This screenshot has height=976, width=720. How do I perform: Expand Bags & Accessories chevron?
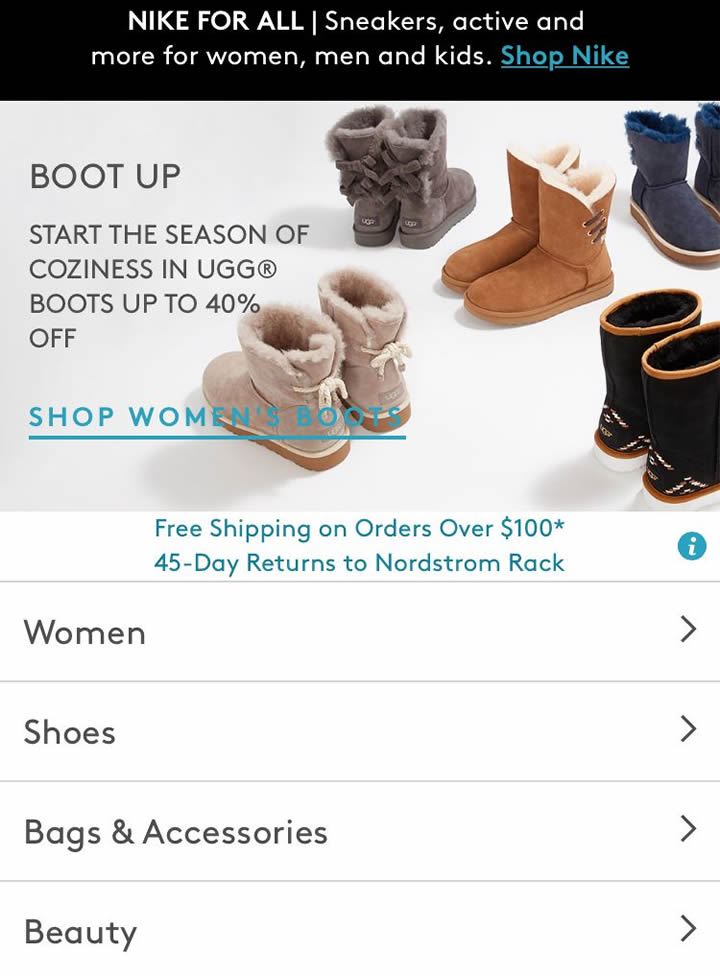tap(688, 828)
